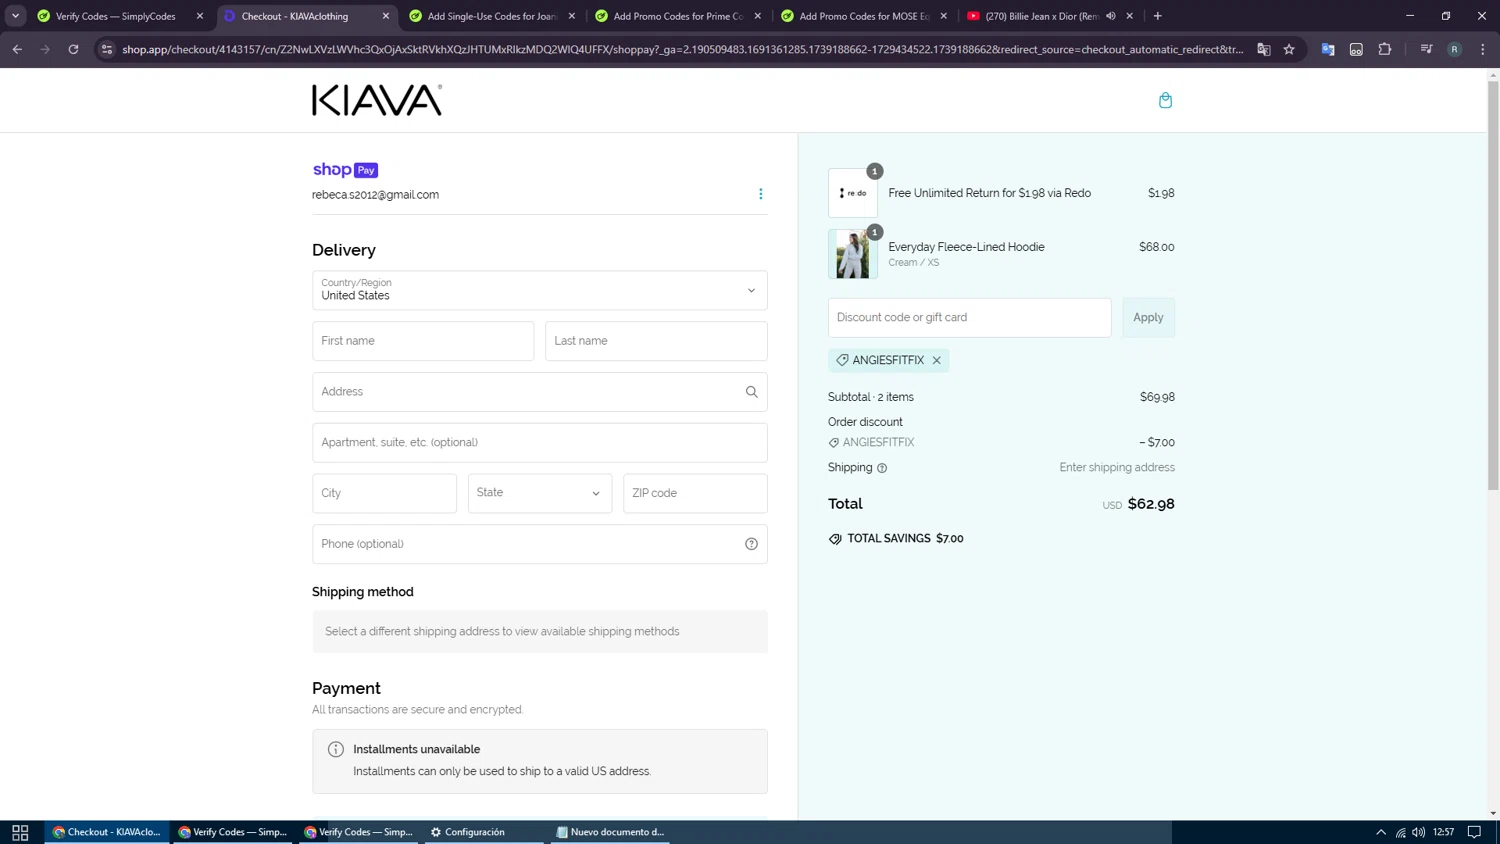Mute the Billie Jean x Dior tab audio
Screen dimensions: 1500x844
pos(1111,16)
